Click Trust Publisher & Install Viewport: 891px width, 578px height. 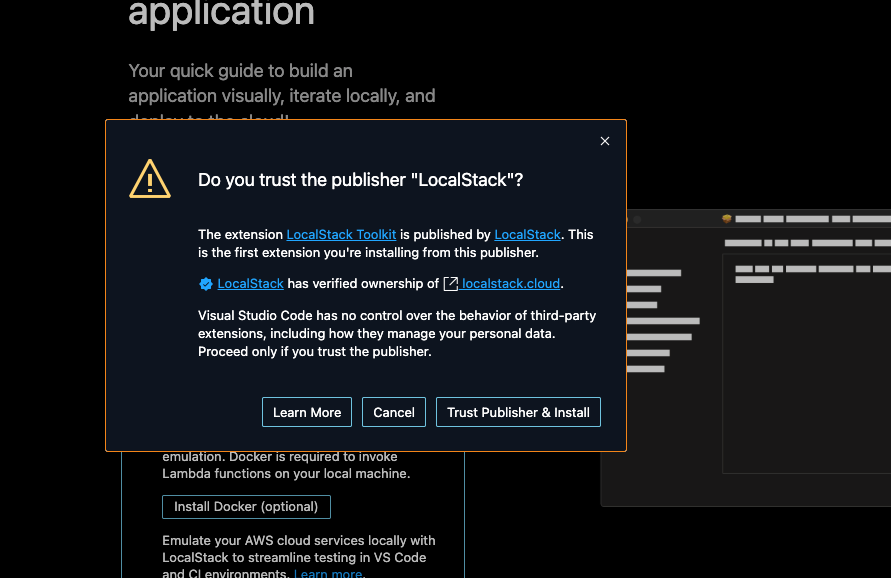(x=518, y=412)
